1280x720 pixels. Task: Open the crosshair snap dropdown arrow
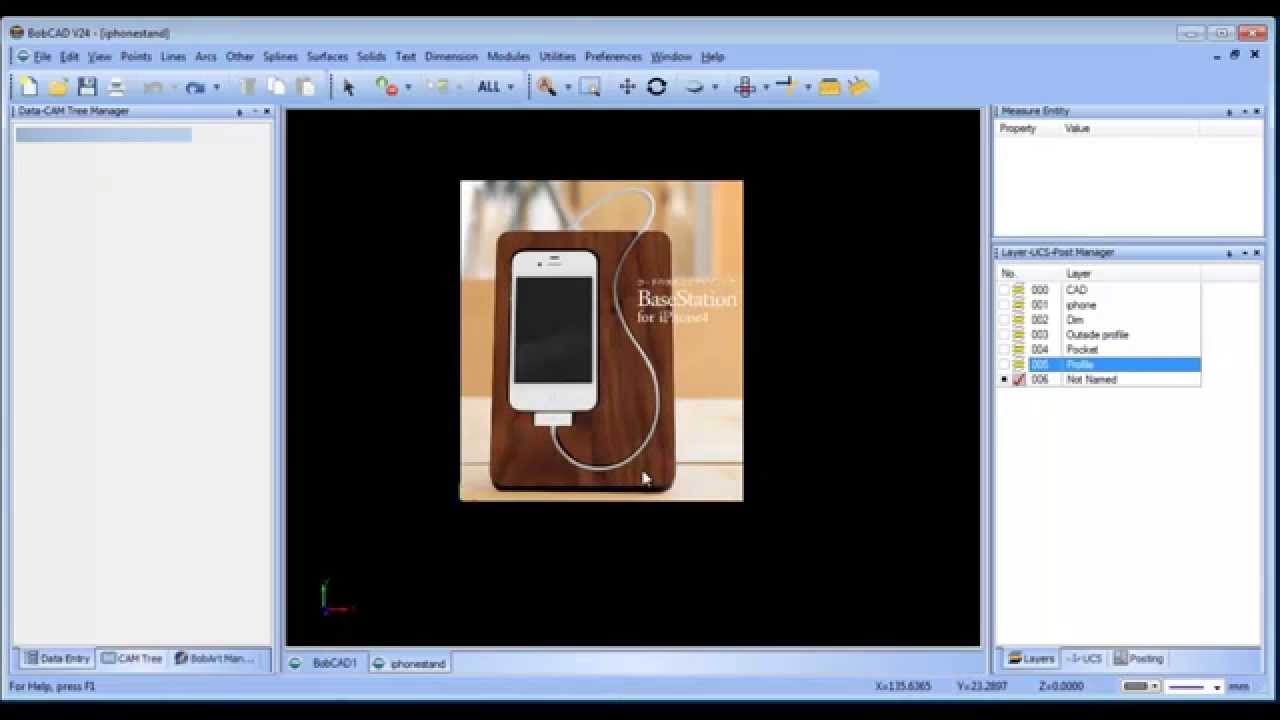point(765,87)
